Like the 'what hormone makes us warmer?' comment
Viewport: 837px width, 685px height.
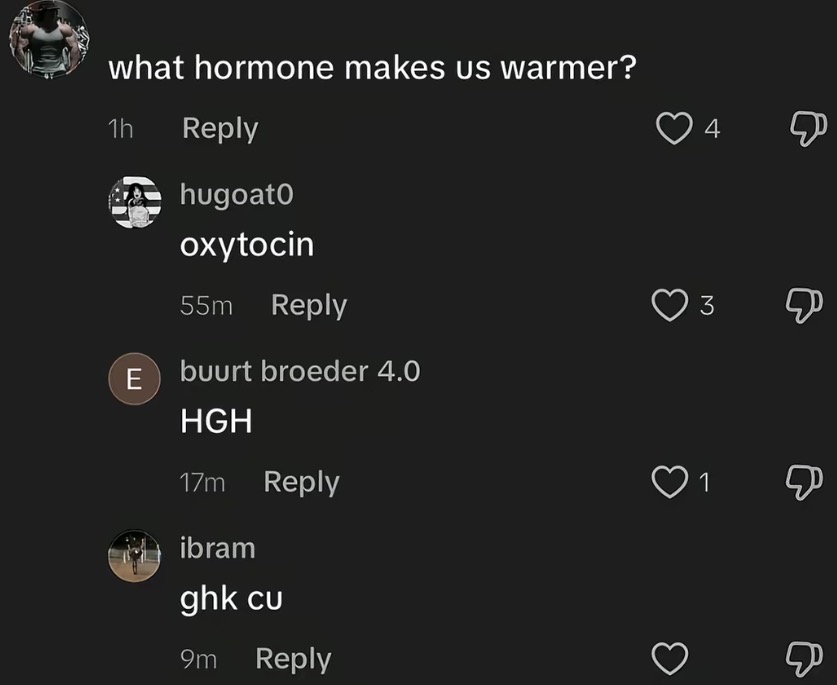pos(674,128)
